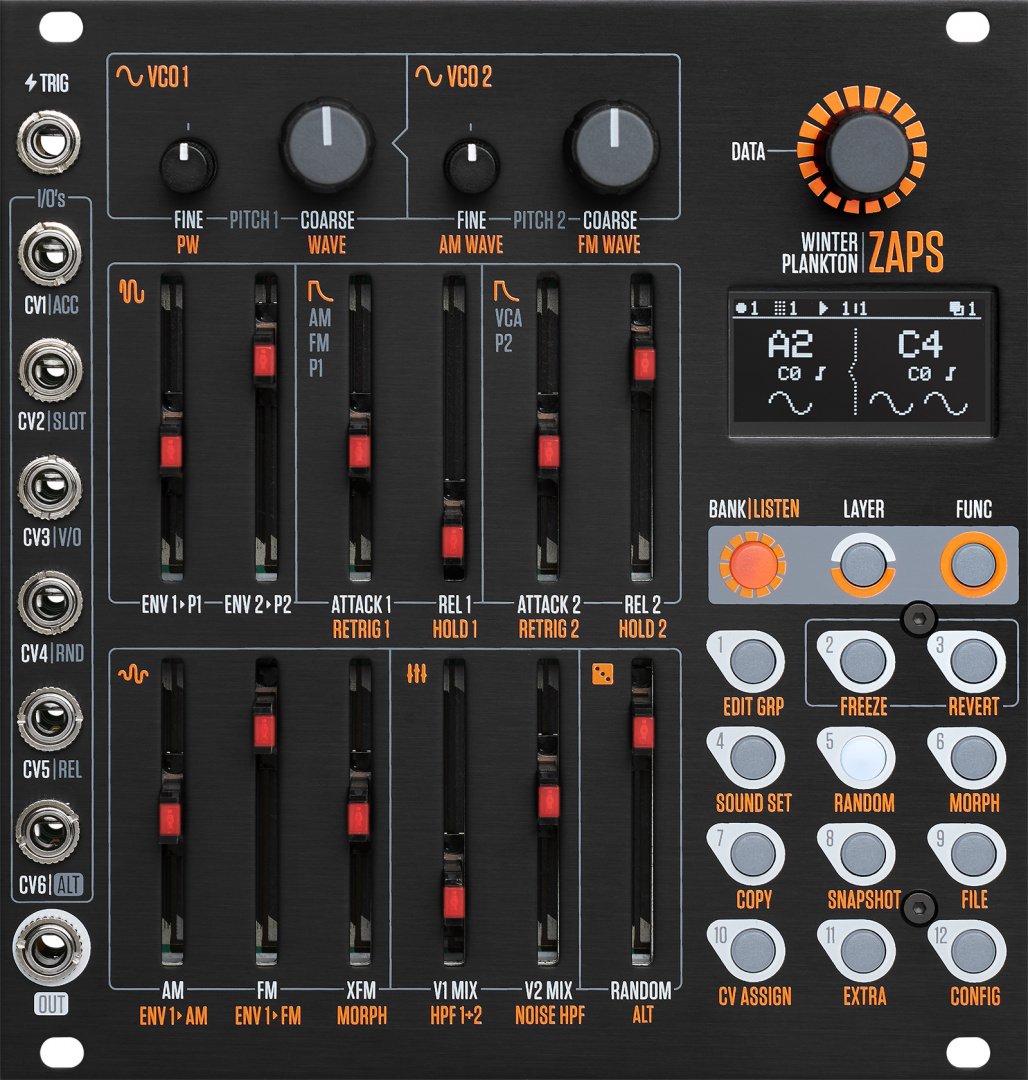The image size is (1028, 1080).
Task: Click the CV5 REL input jack
Action: click(50, 718)
